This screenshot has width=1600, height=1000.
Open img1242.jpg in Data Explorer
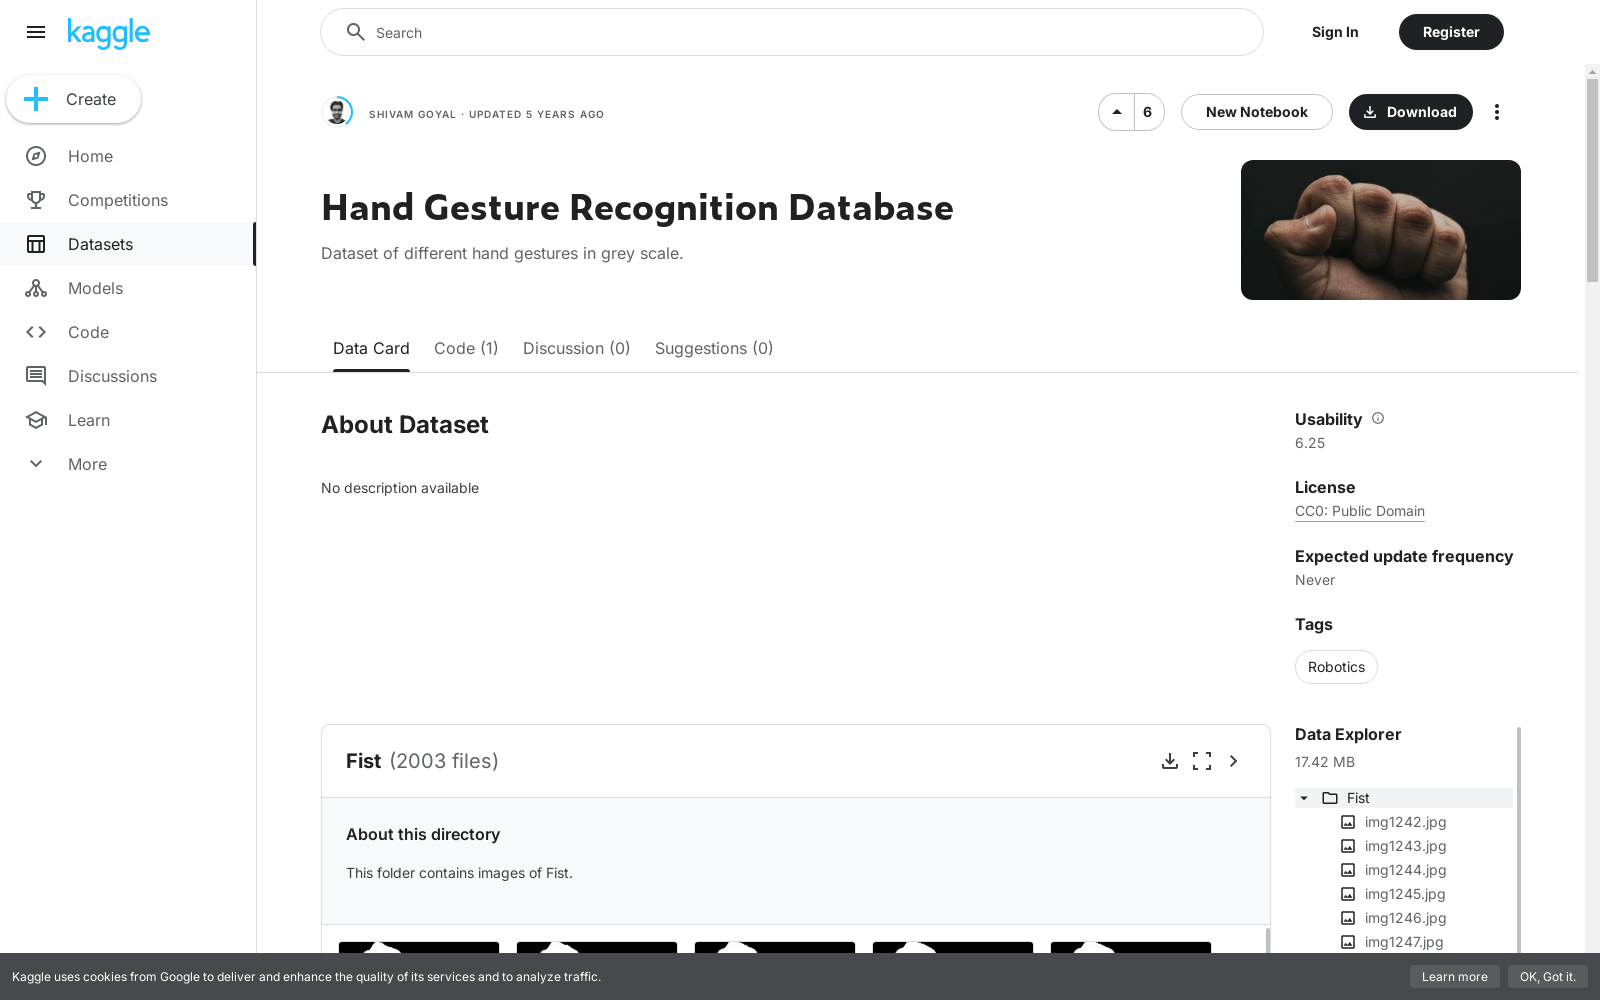(1405, 822)
